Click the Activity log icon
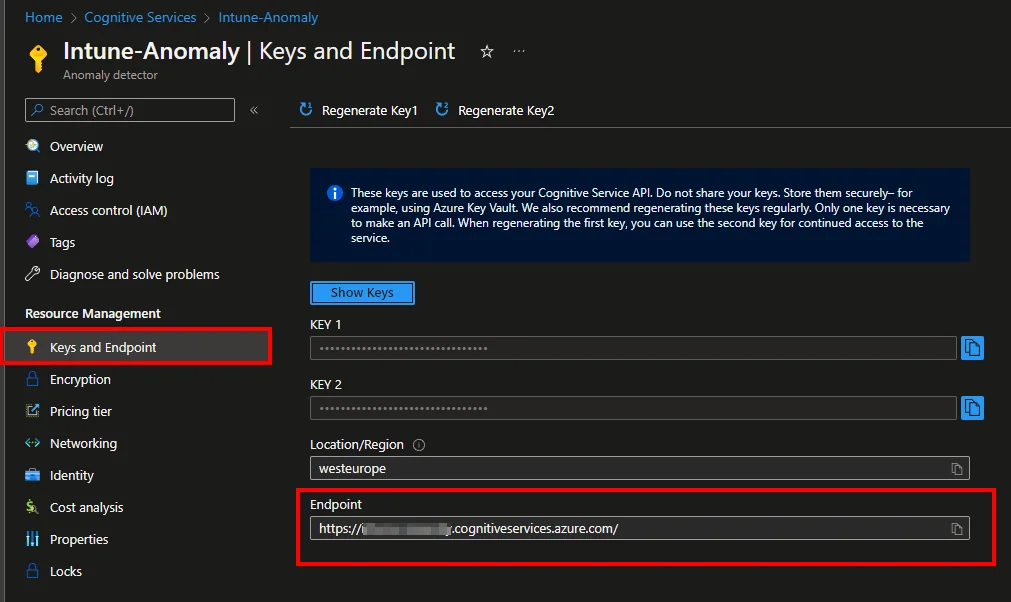Viewport: 1011px width, 602px height. tap(32, 178)
